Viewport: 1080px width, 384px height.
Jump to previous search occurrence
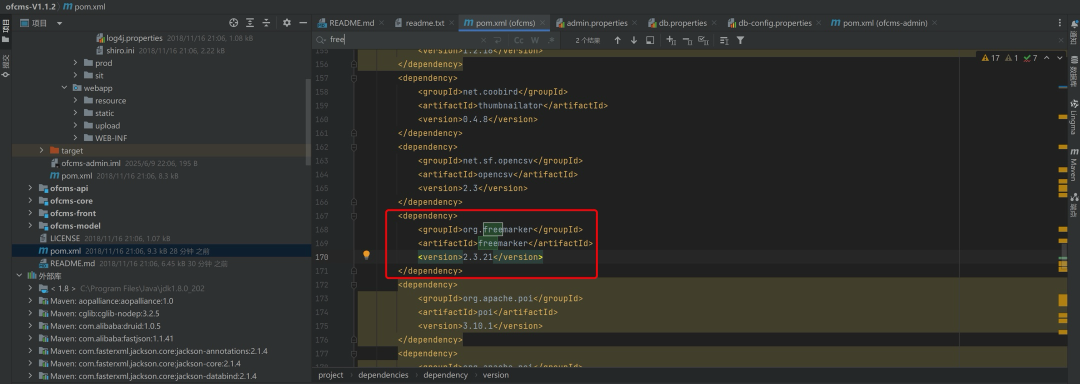[617, 40]
